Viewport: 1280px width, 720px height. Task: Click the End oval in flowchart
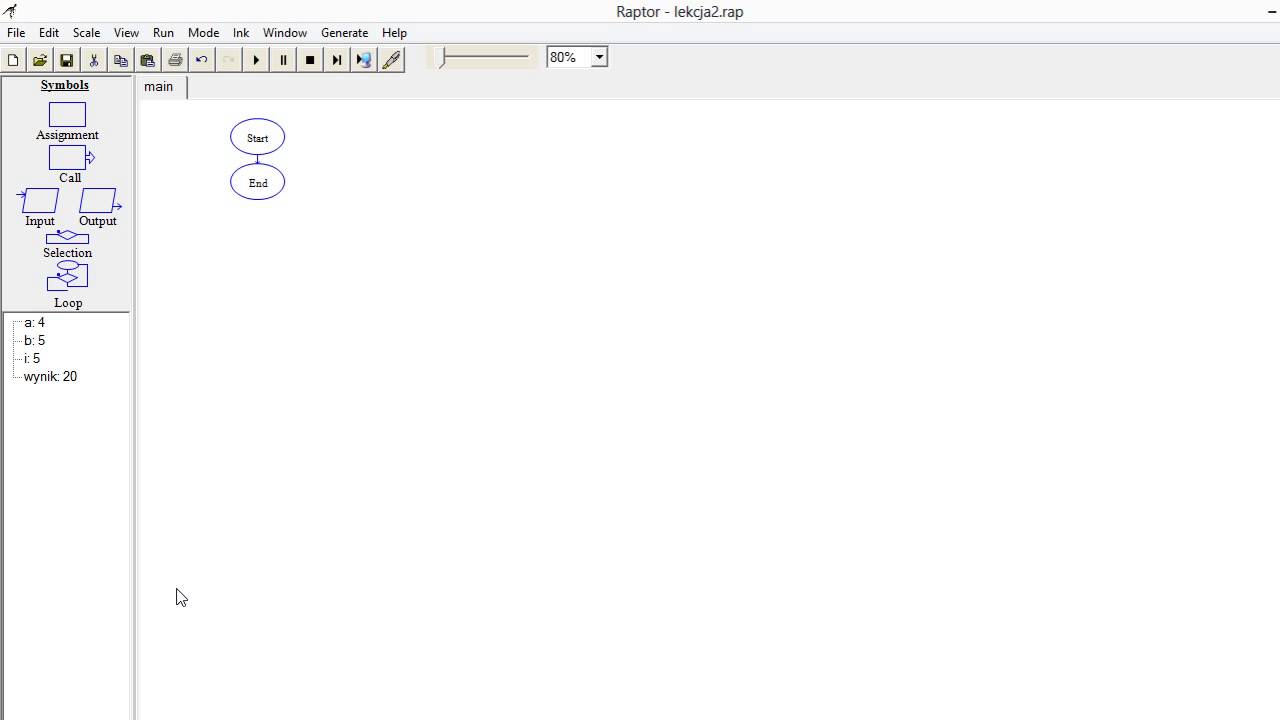(258, 182)
